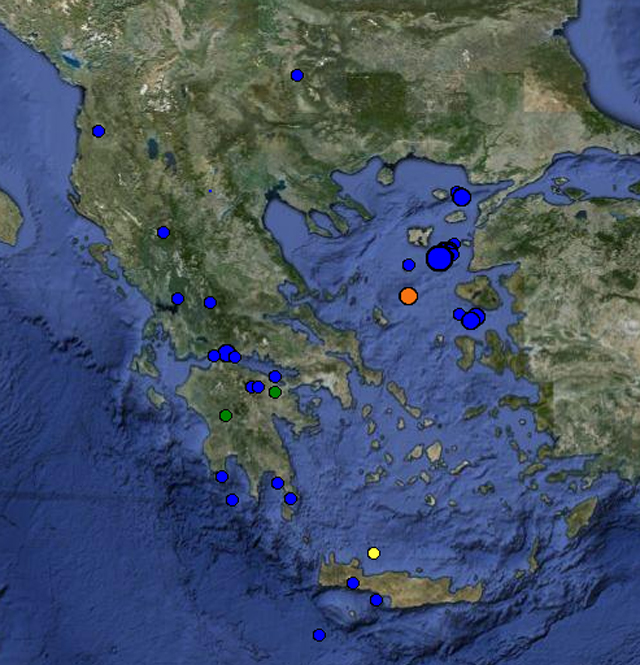Image resolution: width=640 pixels, height=665 pixels.
Task: Click the blue marker in Albania
Action: (x=98, y=131)
